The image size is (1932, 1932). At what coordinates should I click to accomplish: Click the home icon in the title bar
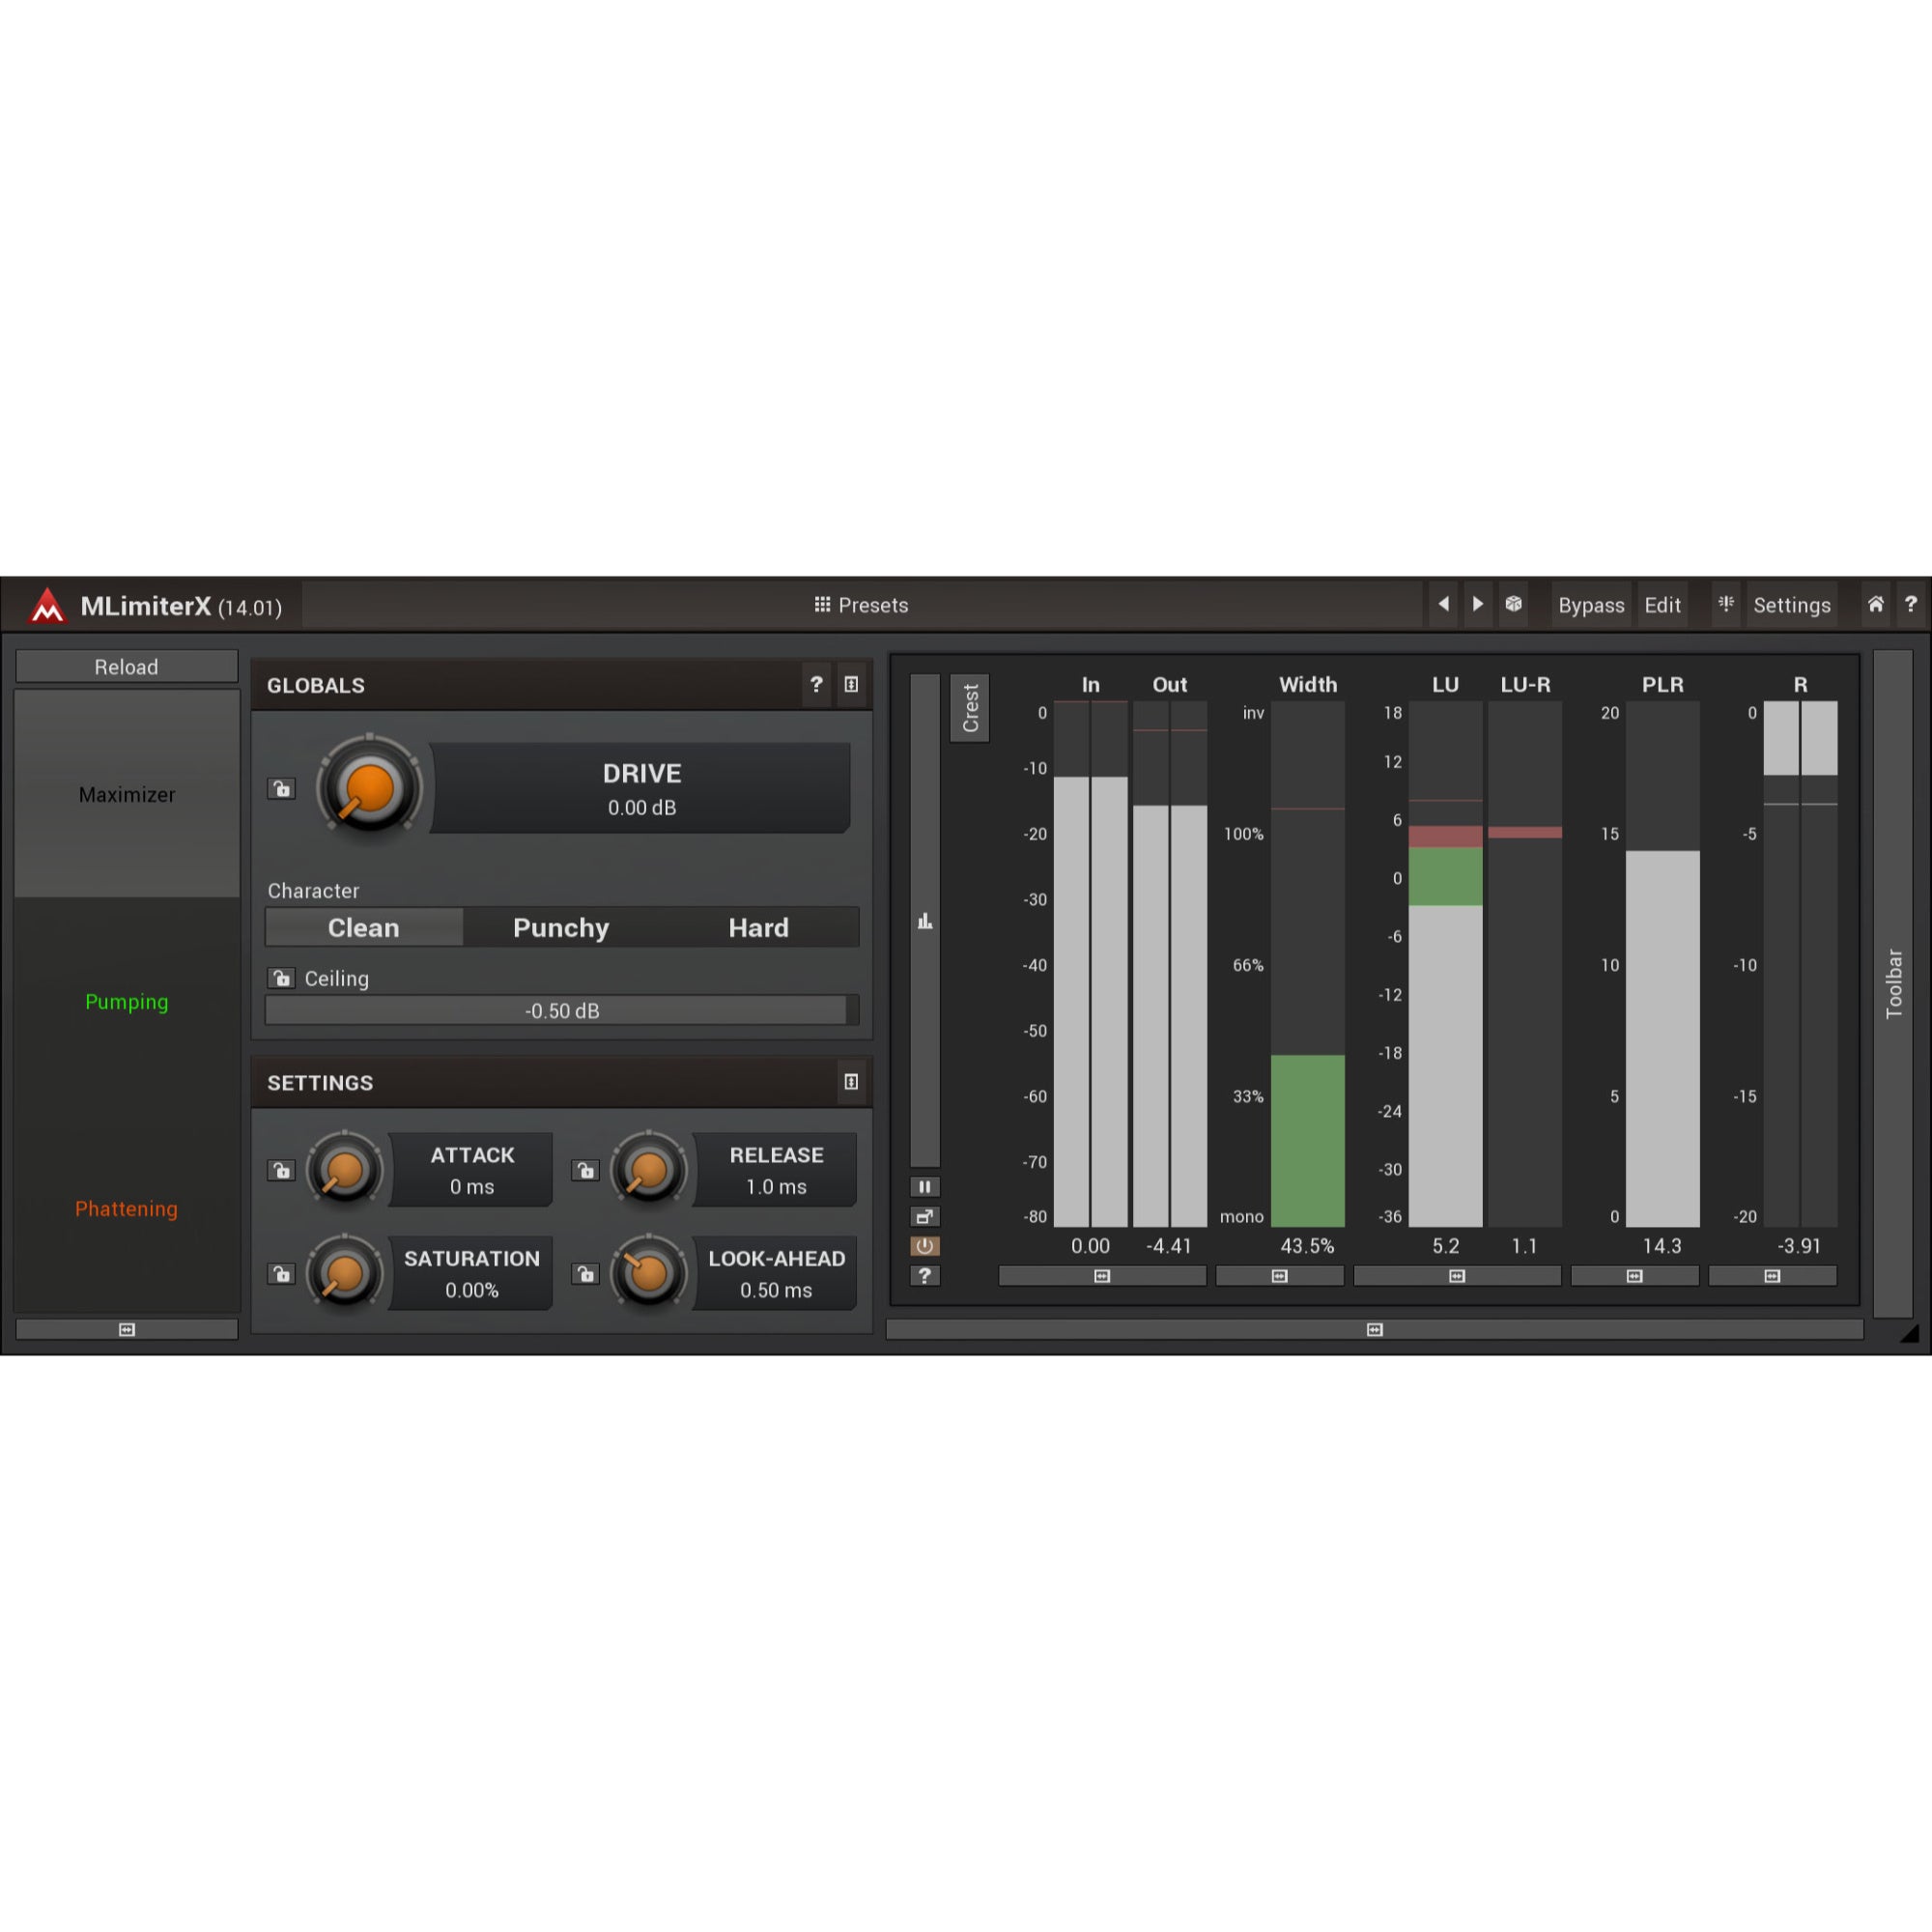tap(1875, 604)
